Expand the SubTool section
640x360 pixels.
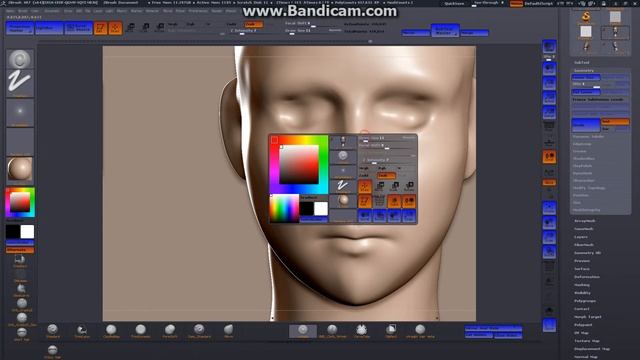(x=582, y=62)
